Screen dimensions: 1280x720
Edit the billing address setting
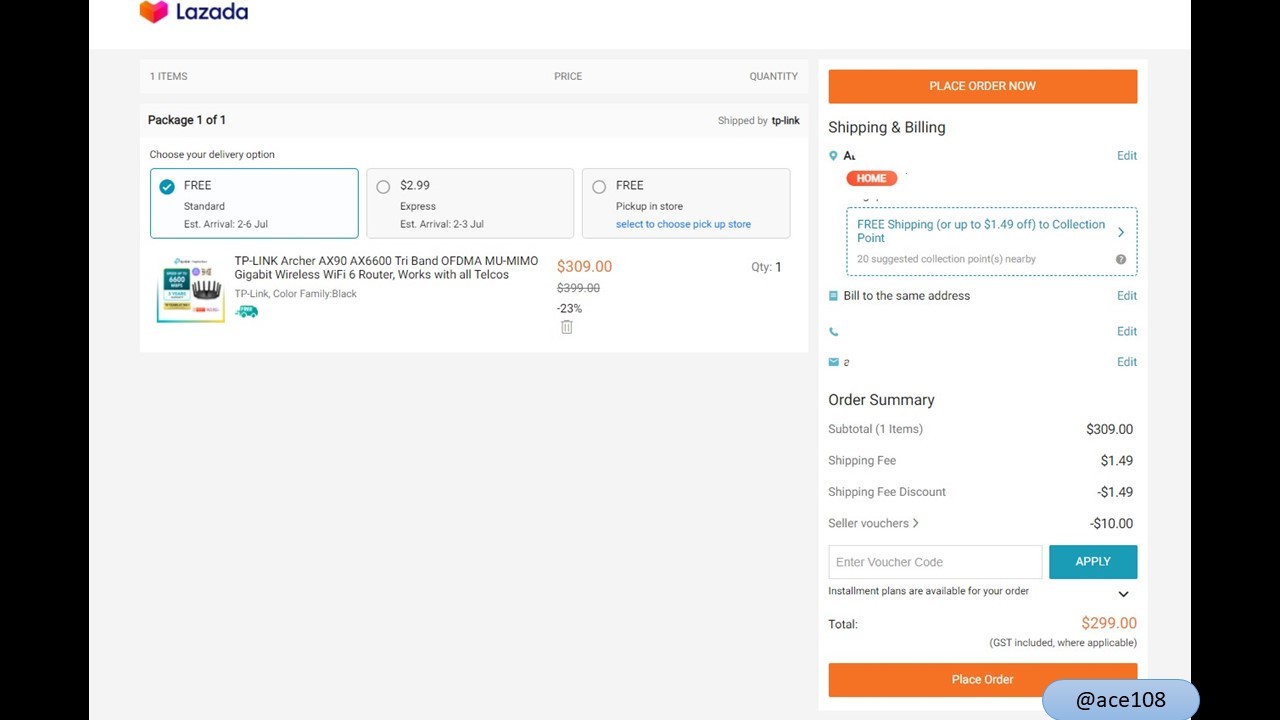coord(1127,296)
